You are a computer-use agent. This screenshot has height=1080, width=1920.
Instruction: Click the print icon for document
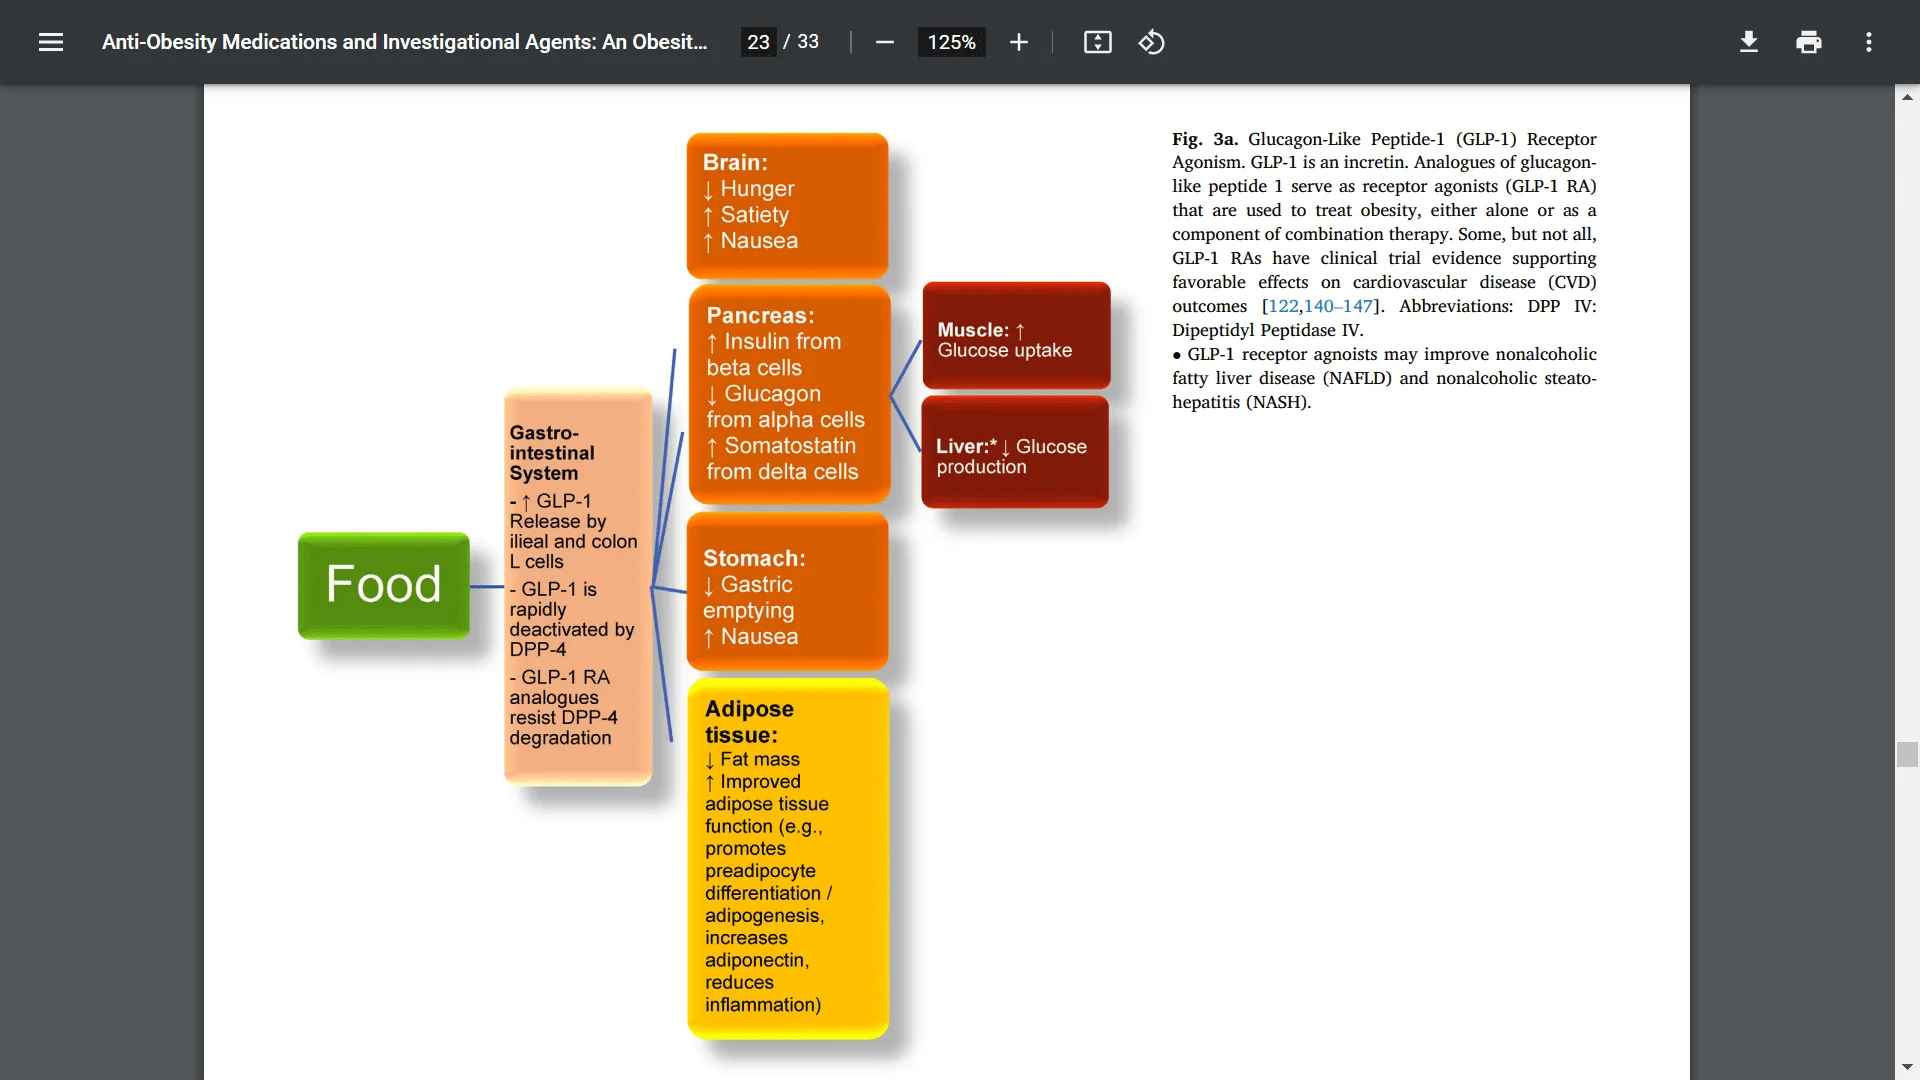(x=1809, y=41)
